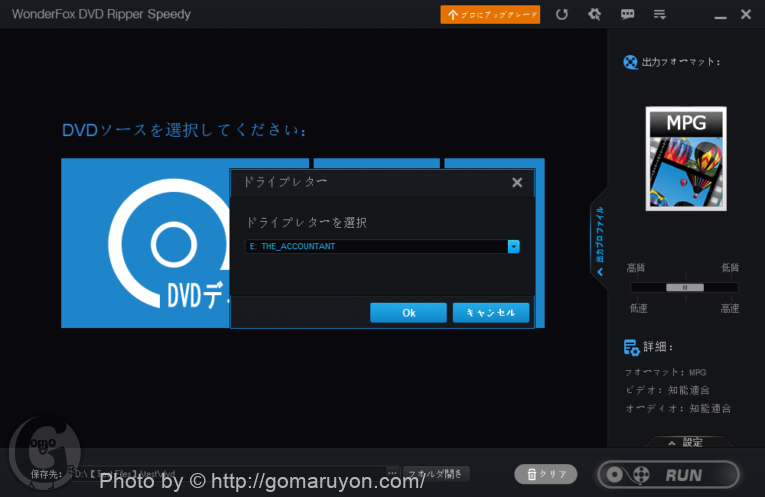Browse output path with the ellipsis button

392,473
